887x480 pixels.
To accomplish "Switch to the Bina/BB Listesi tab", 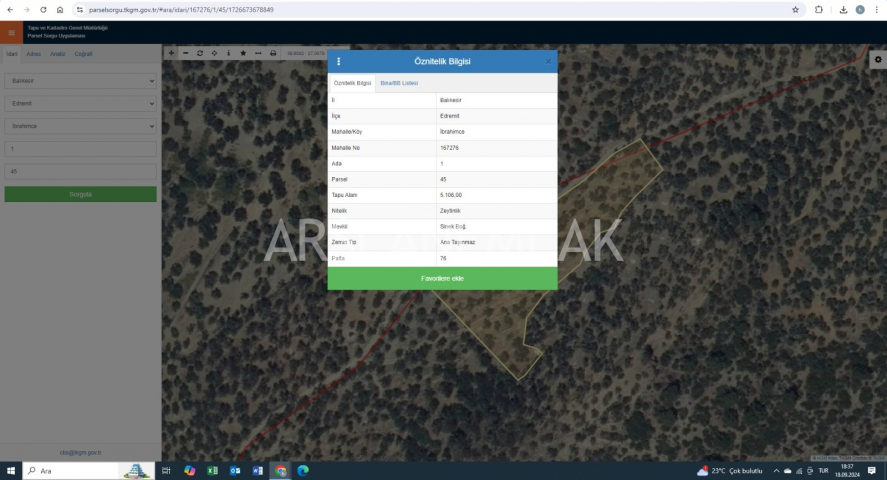I will 399,83.
